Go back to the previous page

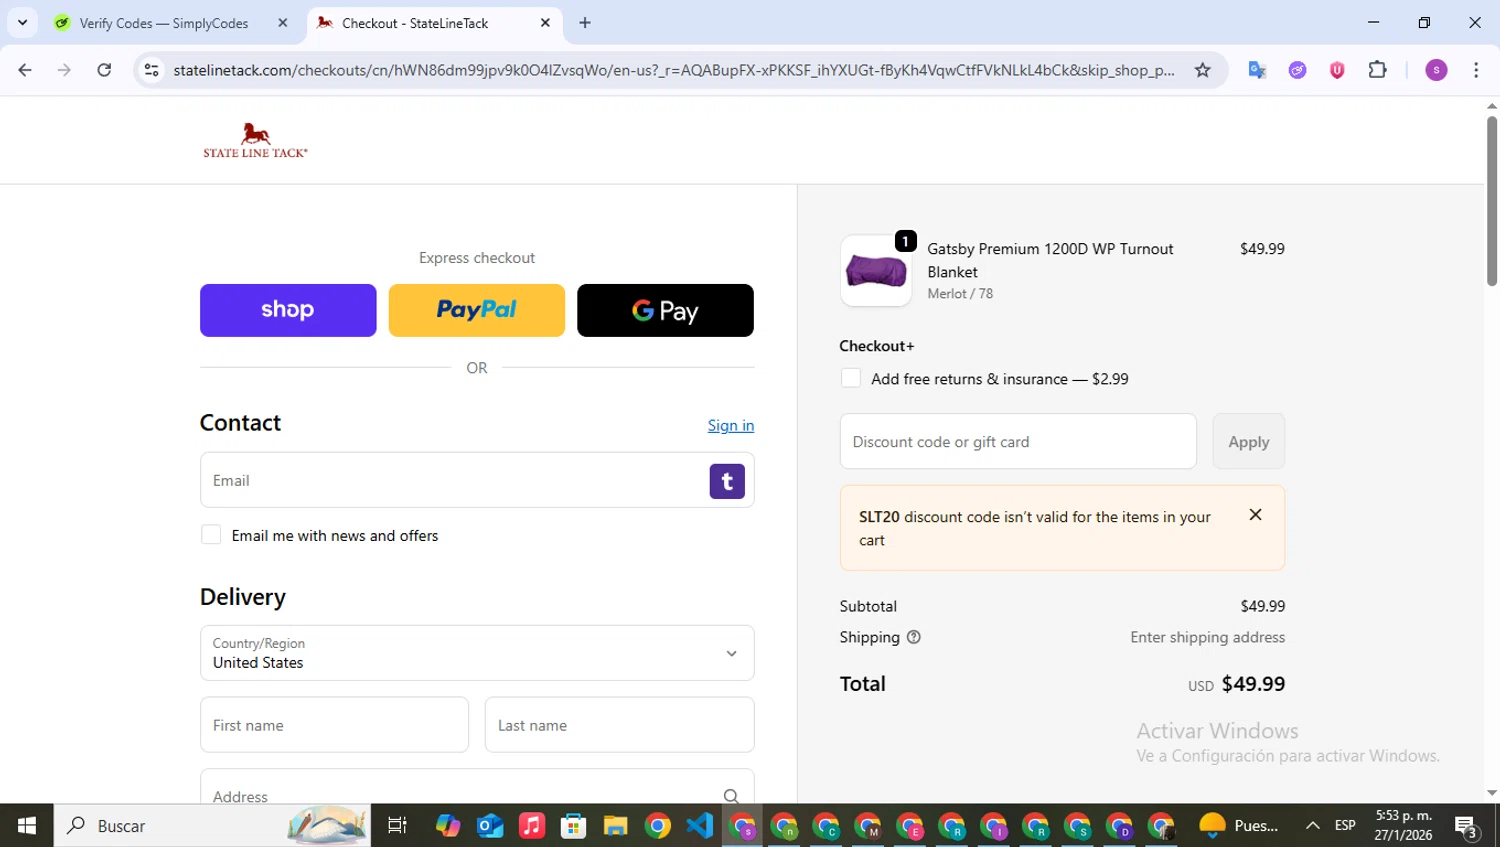(x=25, y=70)
